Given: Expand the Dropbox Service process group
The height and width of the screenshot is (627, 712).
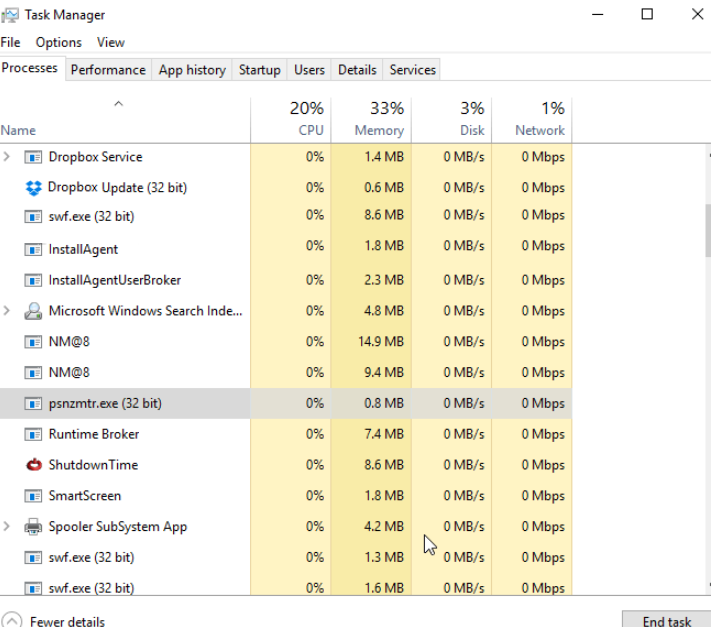Looking at the screenshot, I should coord(8,157).
